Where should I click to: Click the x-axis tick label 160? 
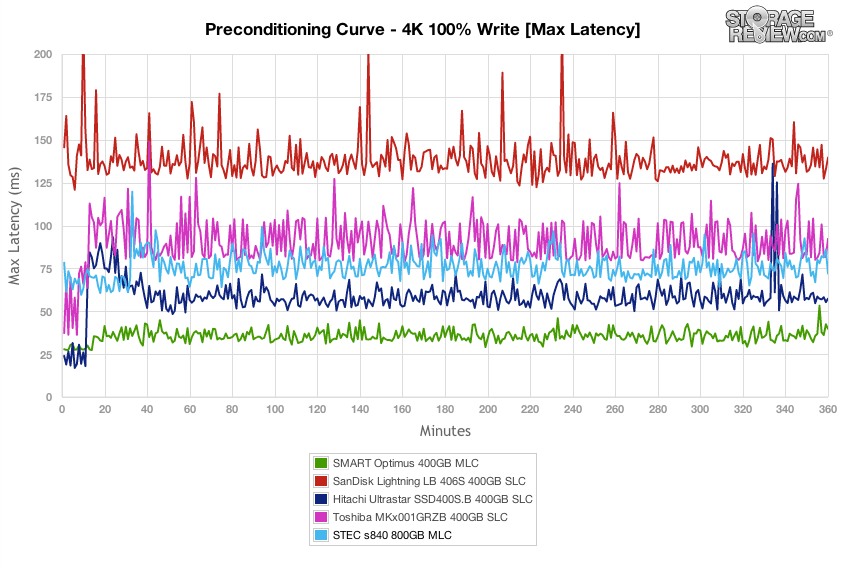402,409
